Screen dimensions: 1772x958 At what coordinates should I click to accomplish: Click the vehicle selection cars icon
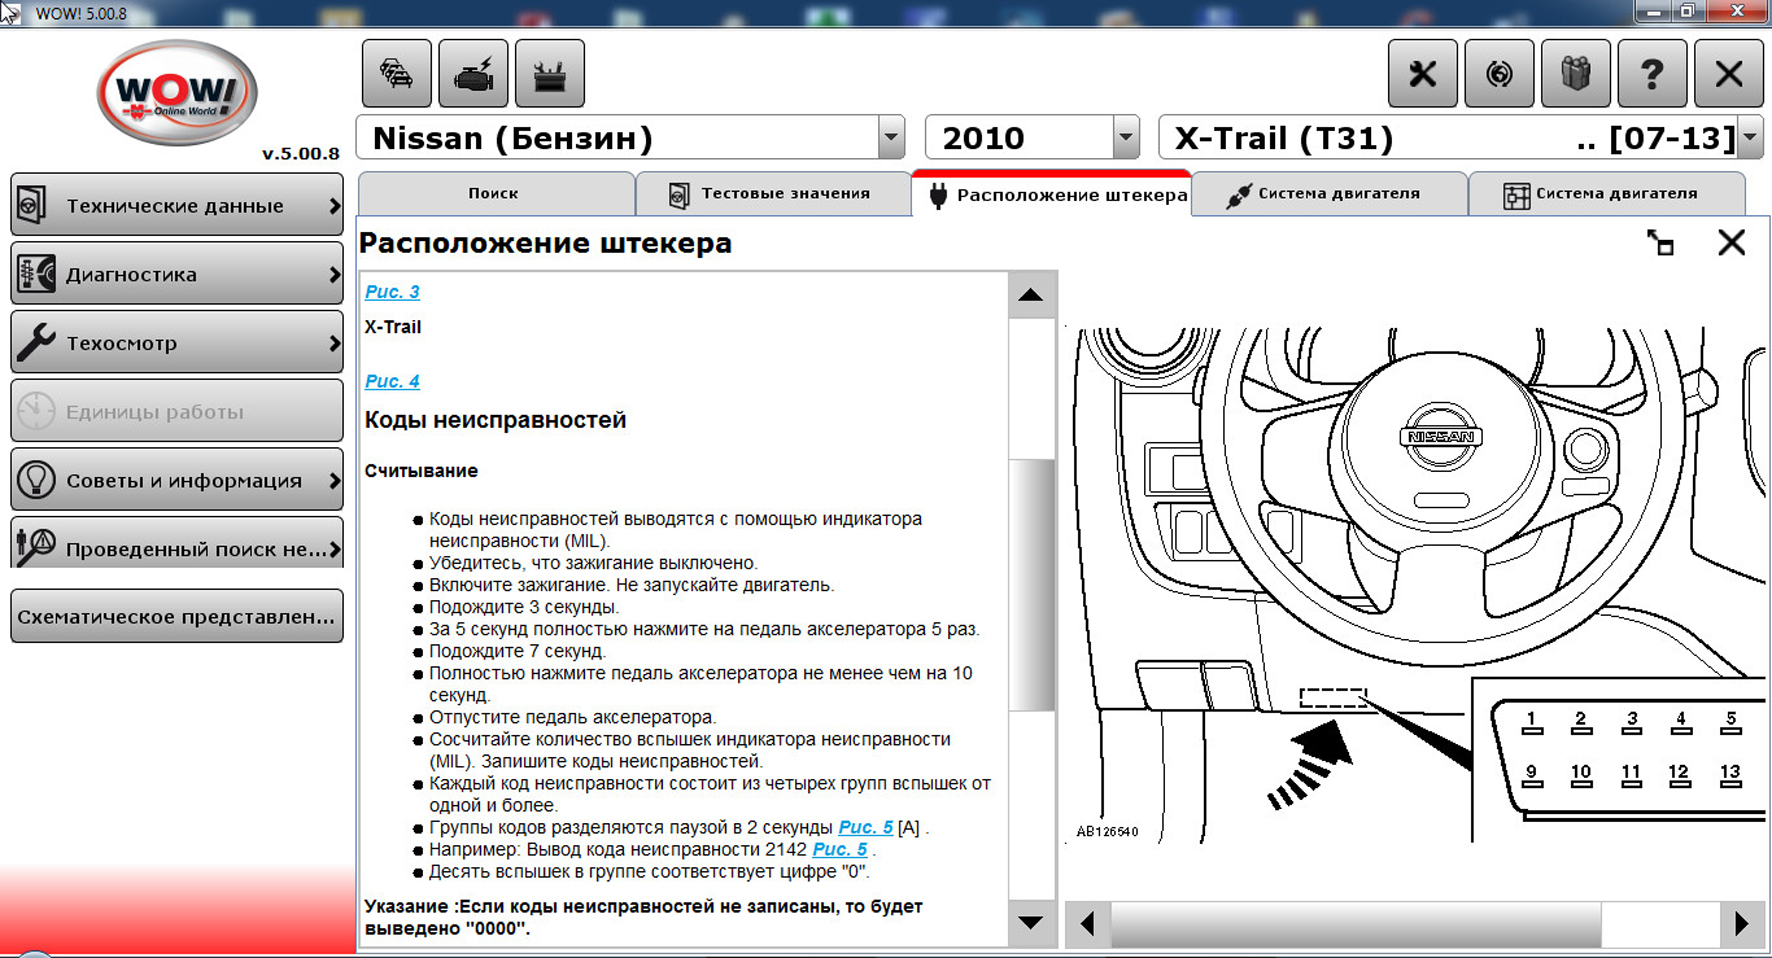(396, 74)
